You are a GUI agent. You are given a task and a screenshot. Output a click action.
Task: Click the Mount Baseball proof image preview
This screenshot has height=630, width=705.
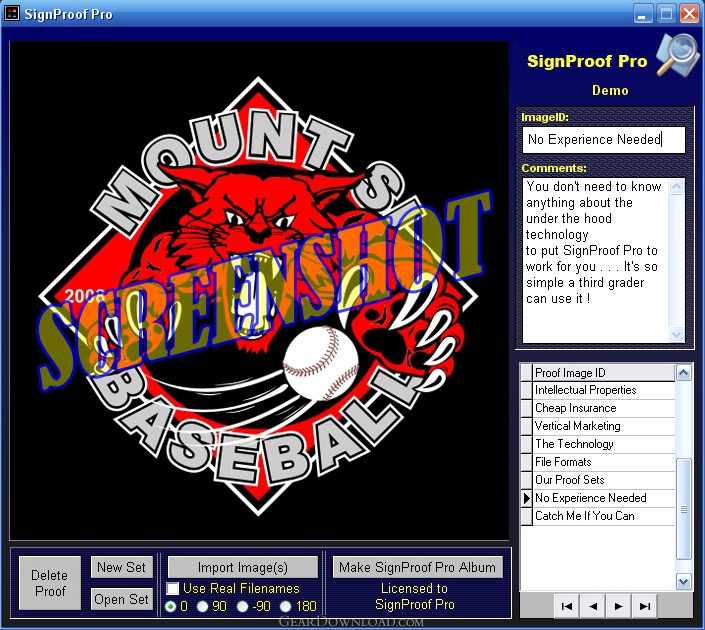[x=259, y=291]
